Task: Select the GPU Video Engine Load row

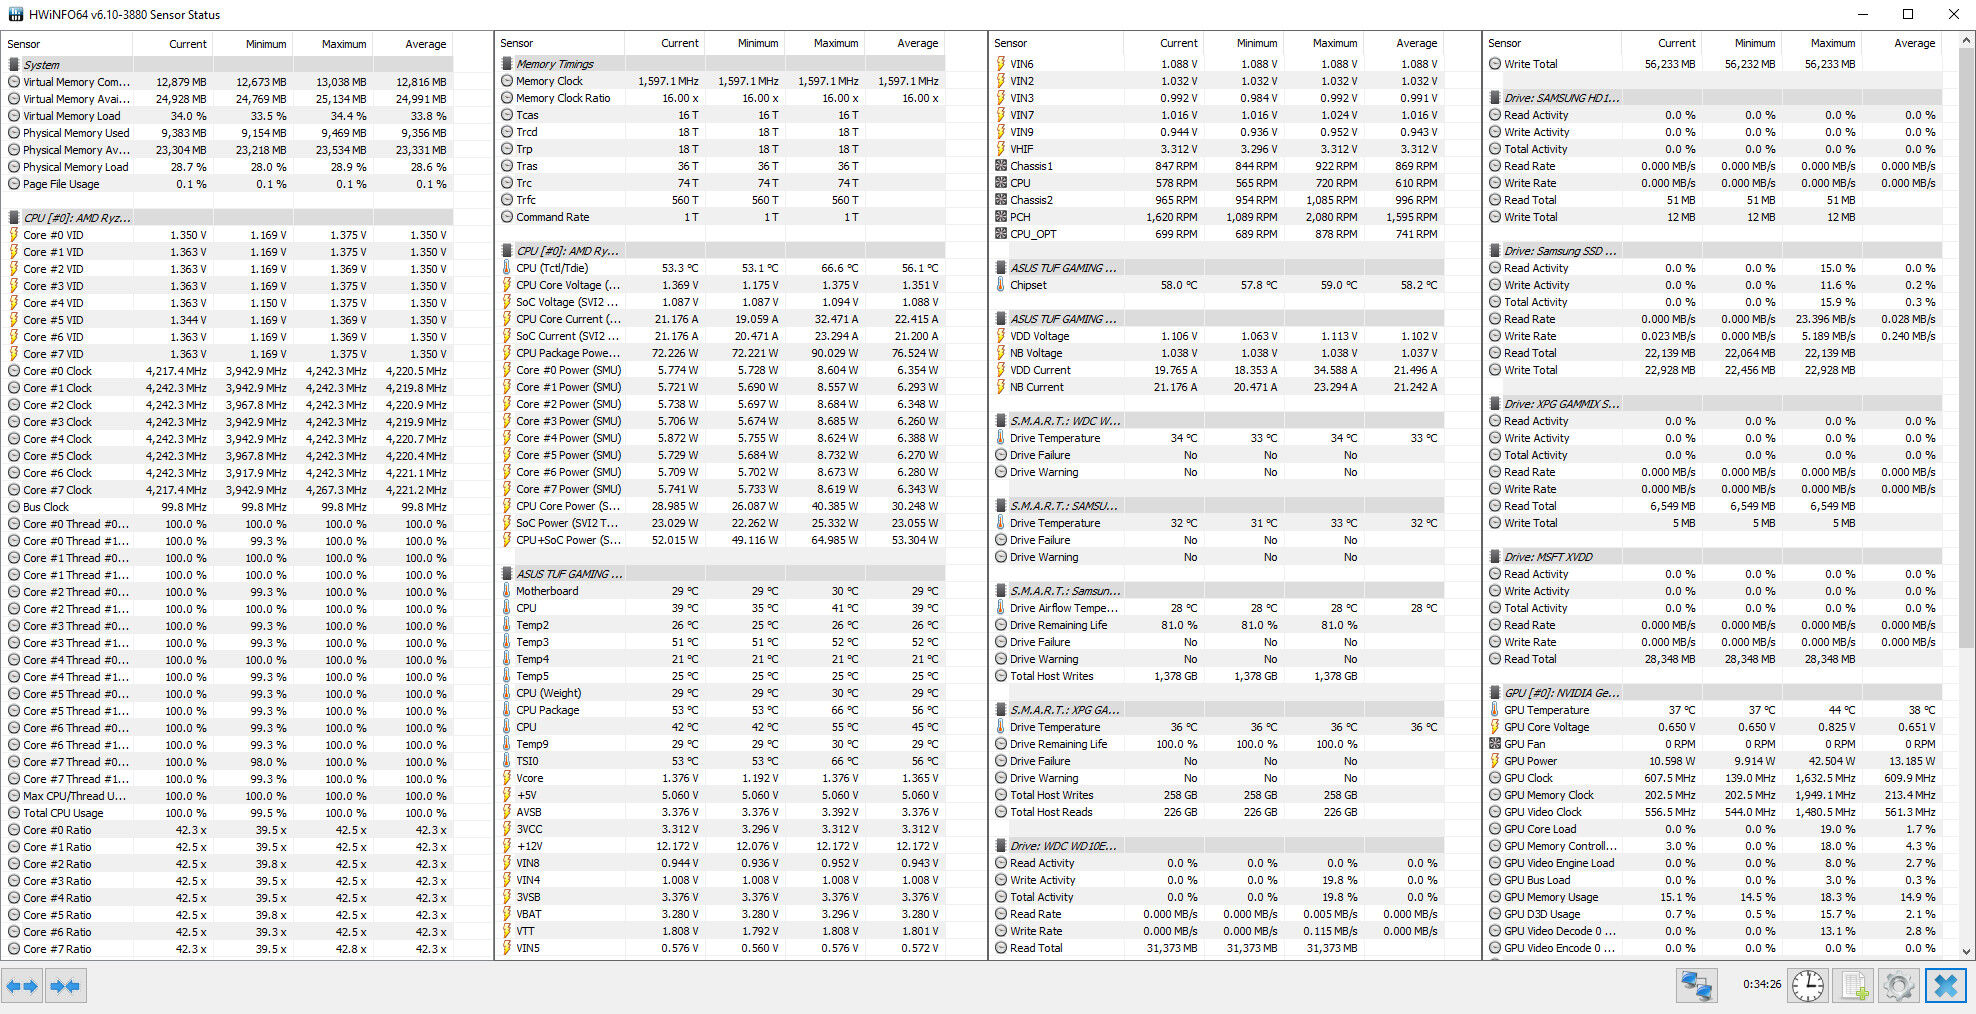Action: pyautogui.click(x=1712, y=863)
